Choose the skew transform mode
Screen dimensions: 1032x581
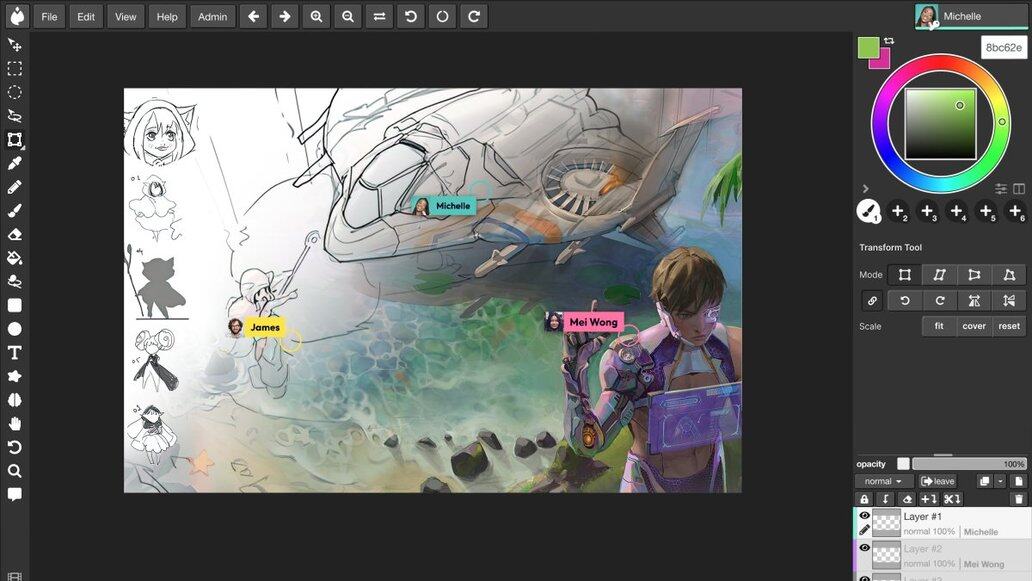939,274
